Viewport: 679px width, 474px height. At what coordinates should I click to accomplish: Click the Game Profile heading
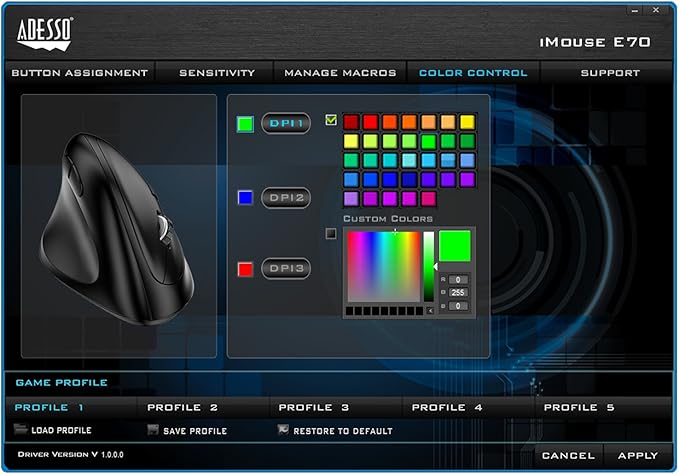coord(61,383)
